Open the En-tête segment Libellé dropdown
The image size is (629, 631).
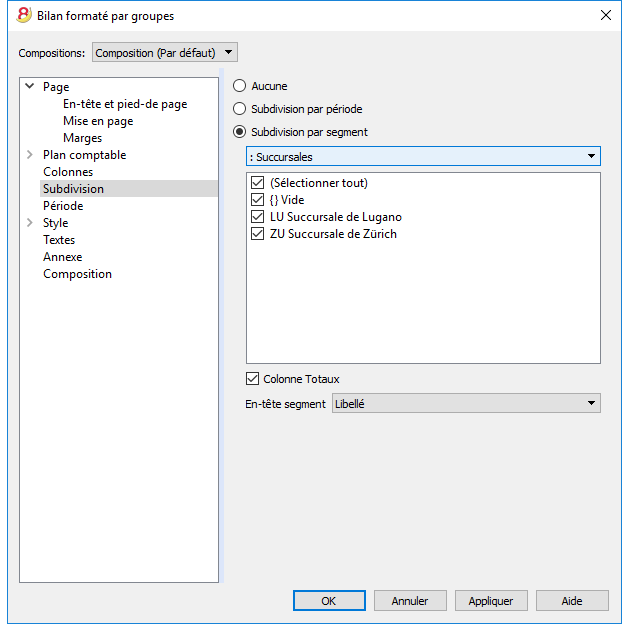(x=466, y=403)
